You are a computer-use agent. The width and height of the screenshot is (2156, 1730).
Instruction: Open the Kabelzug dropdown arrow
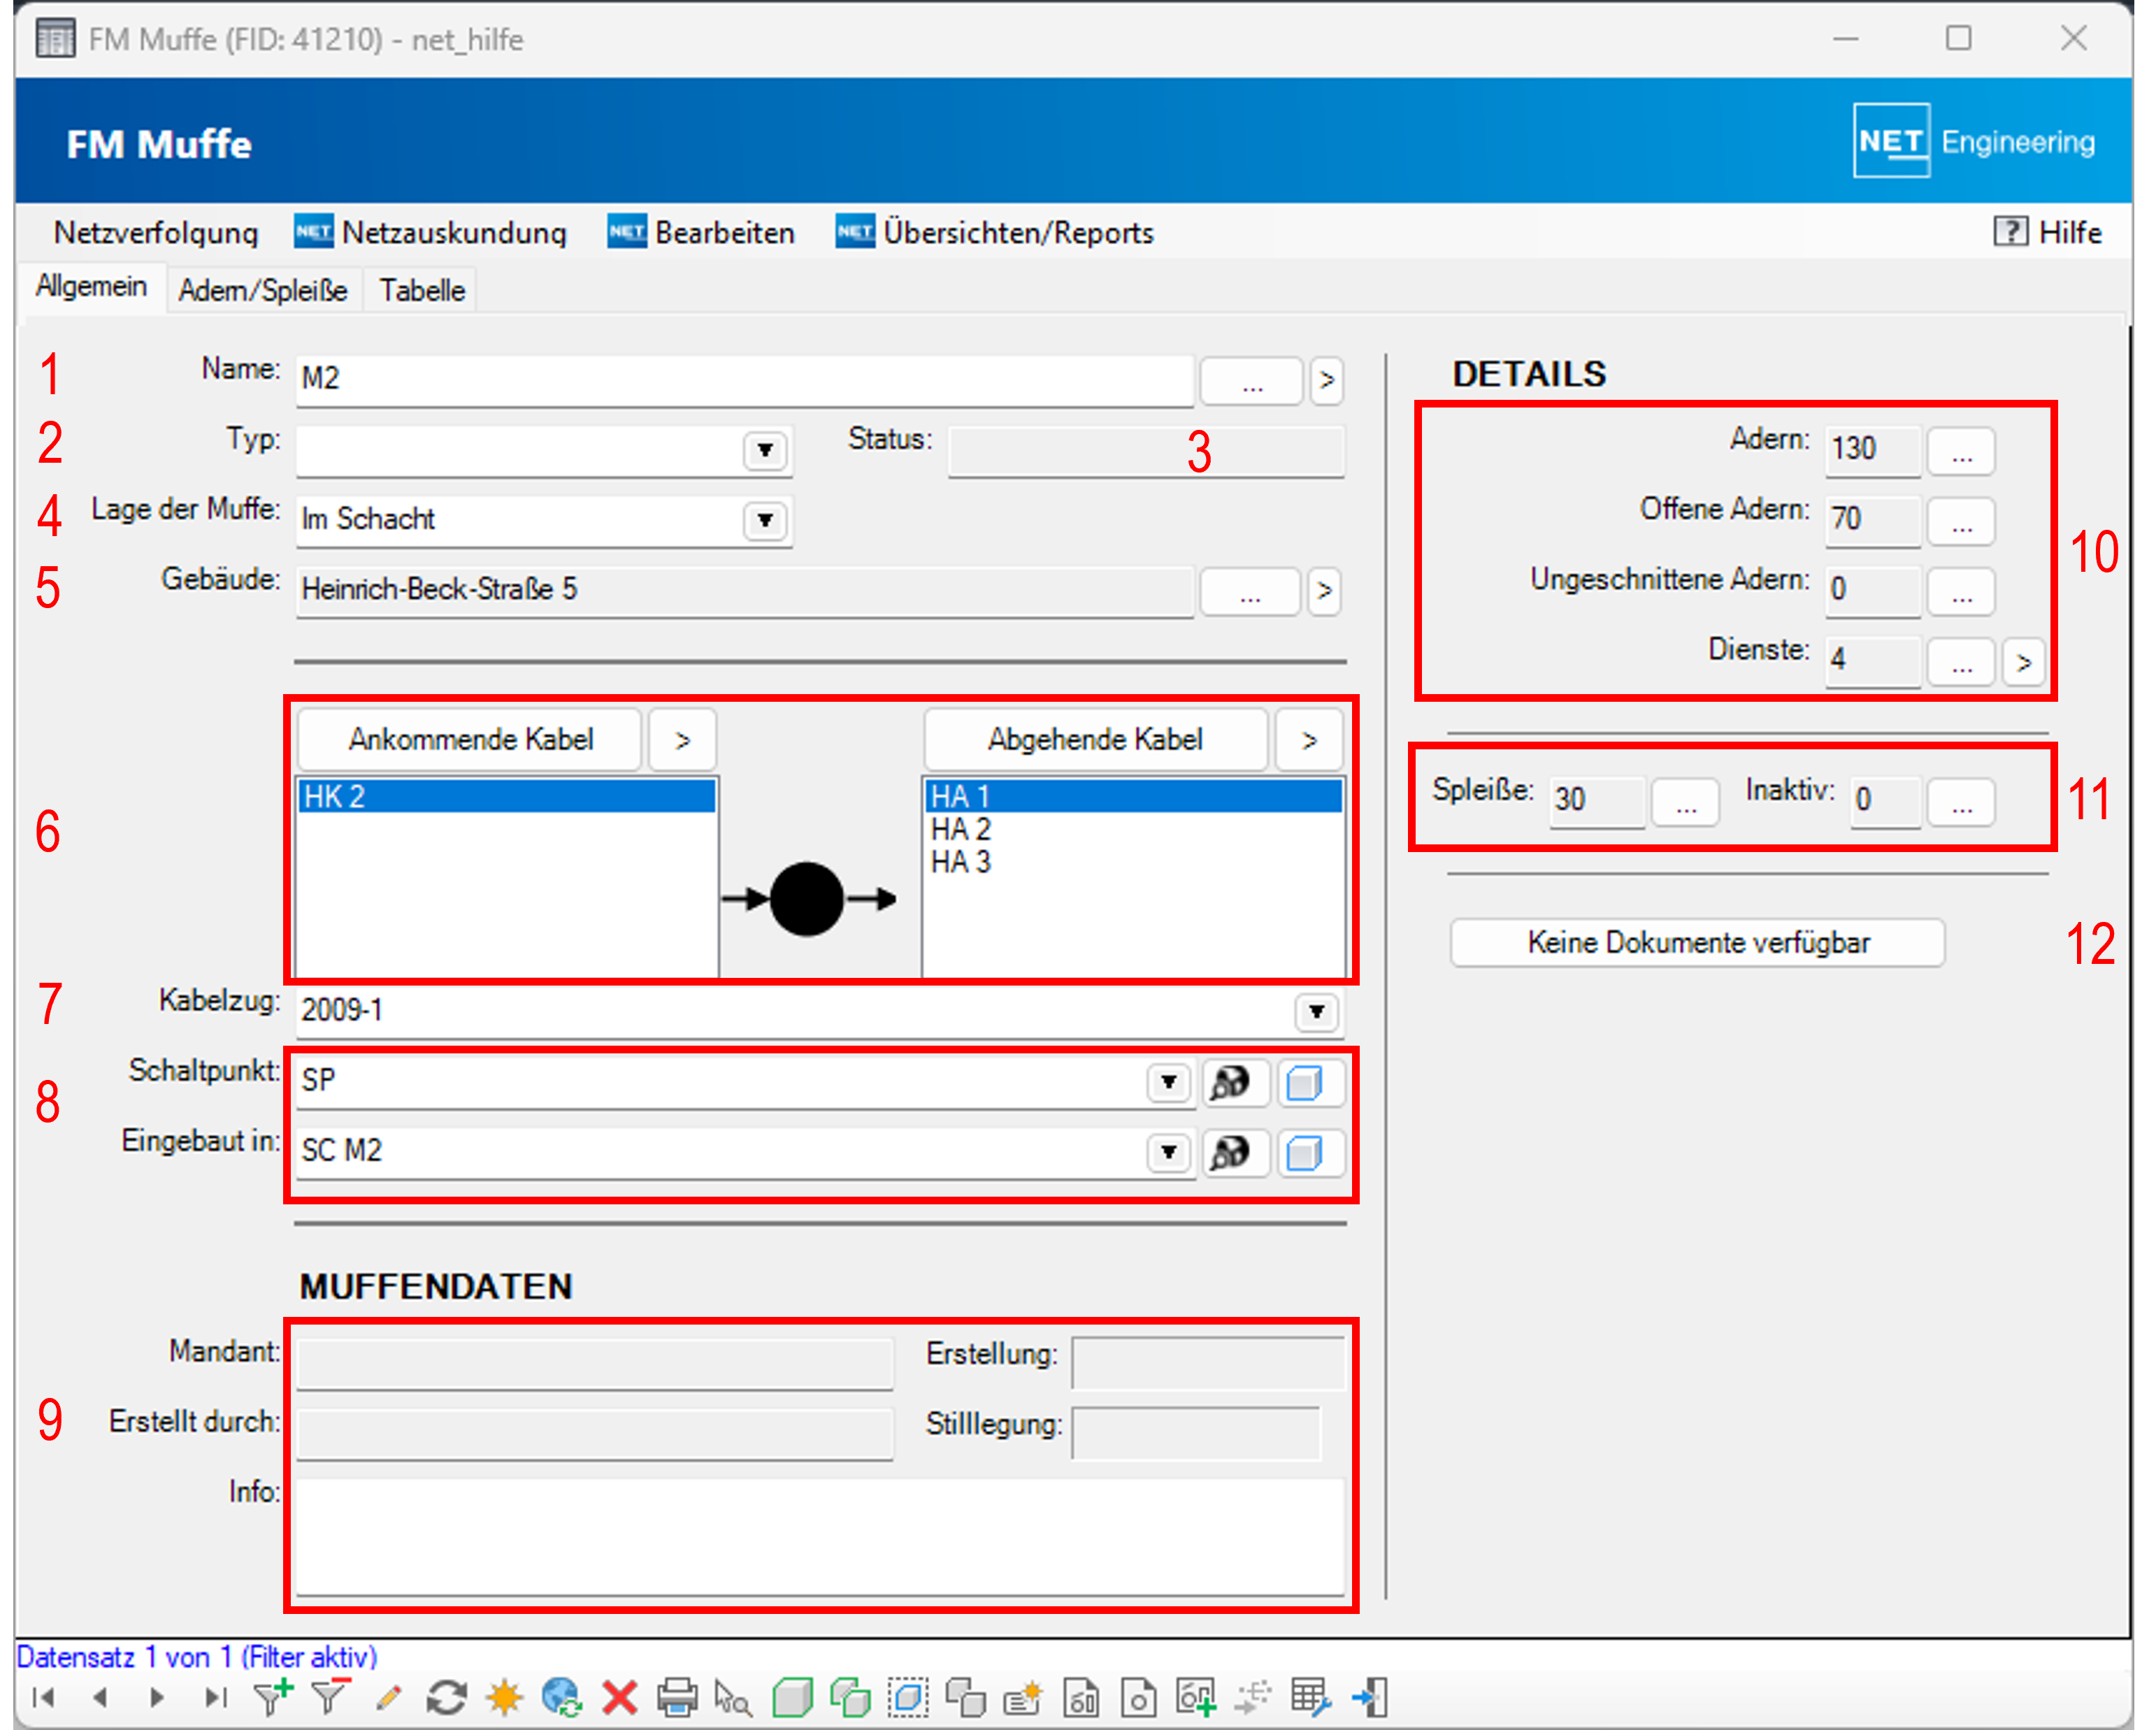coord(1316,1012)
